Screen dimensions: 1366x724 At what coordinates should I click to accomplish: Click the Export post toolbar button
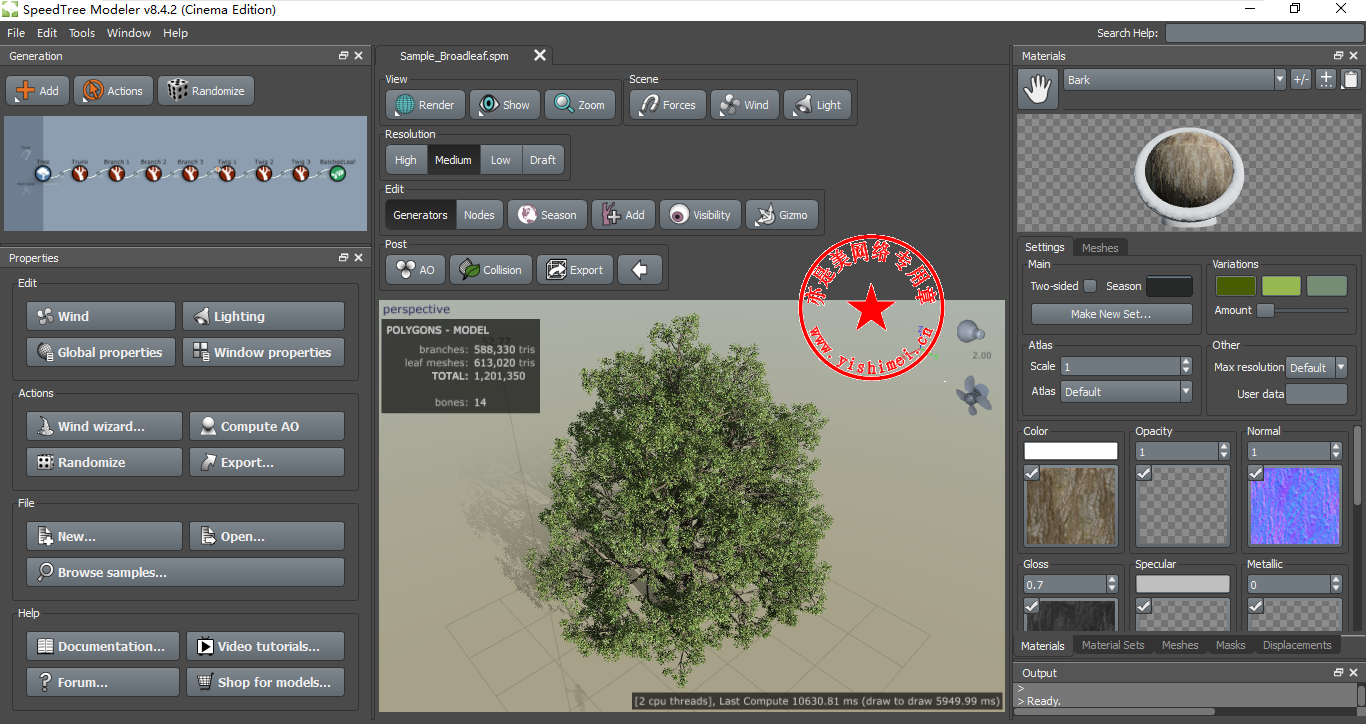click(574, 270)
